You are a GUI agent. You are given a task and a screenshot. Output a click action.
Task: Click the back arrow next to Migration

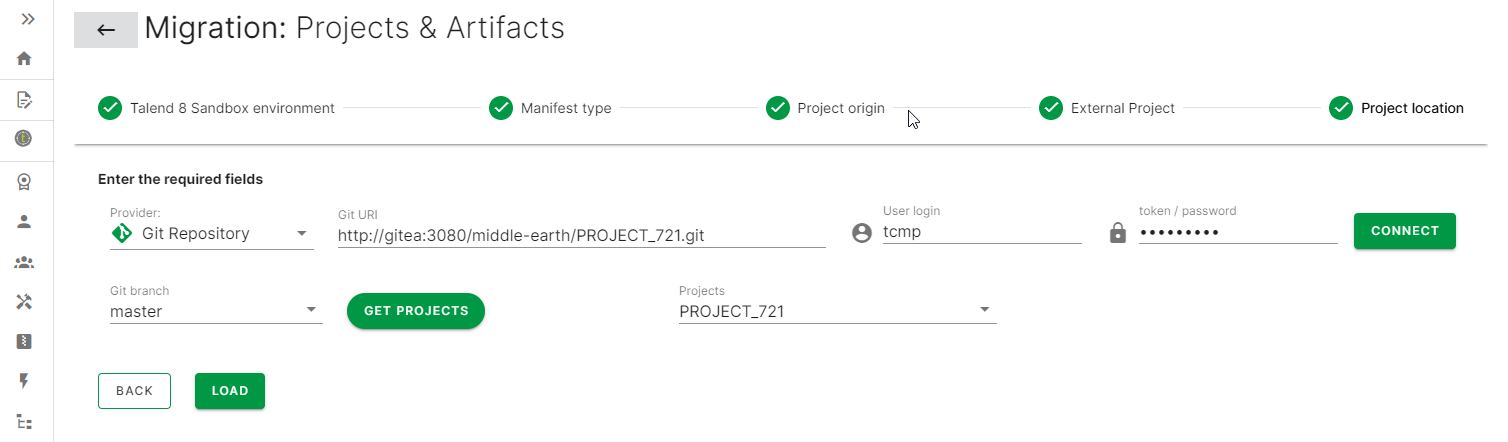[x=106, y=30]
